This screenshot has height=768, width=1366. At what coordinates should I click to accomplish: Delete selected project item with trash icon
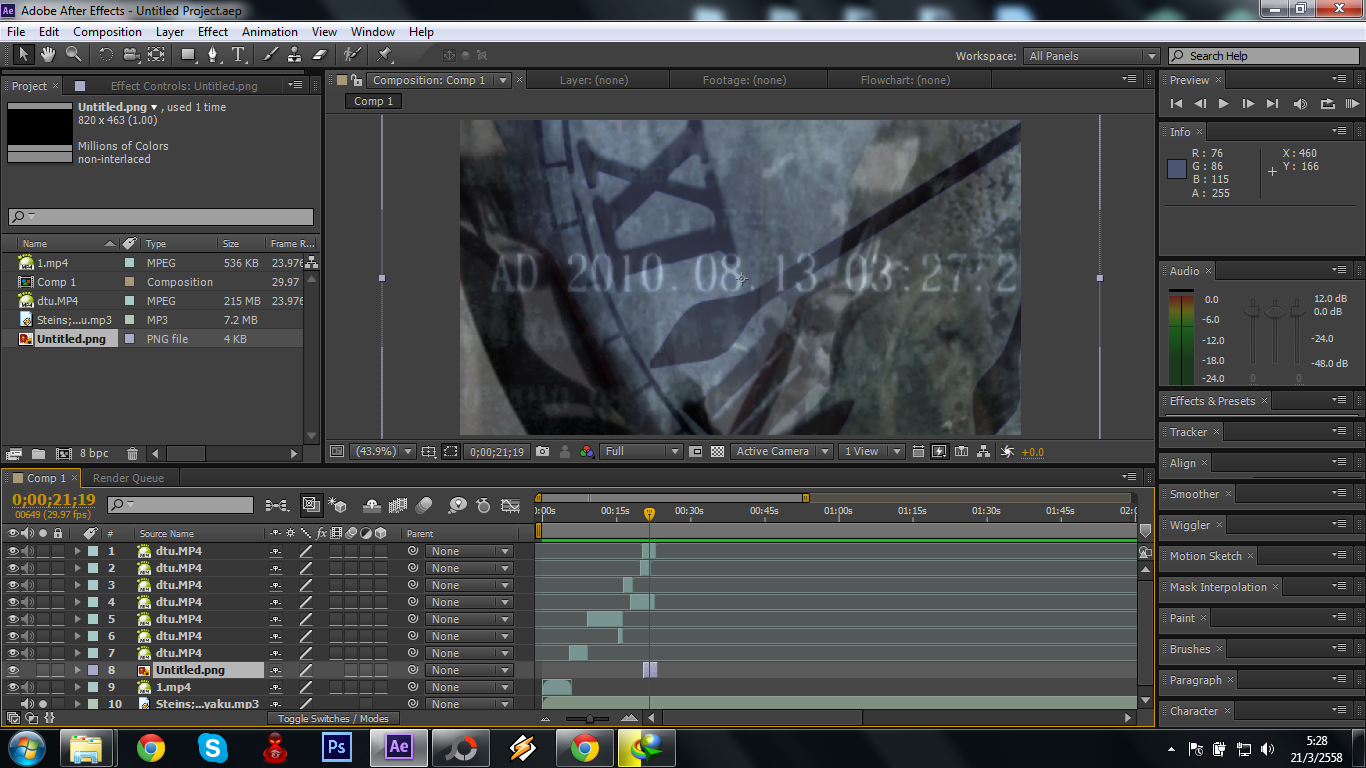pos(132,454)
